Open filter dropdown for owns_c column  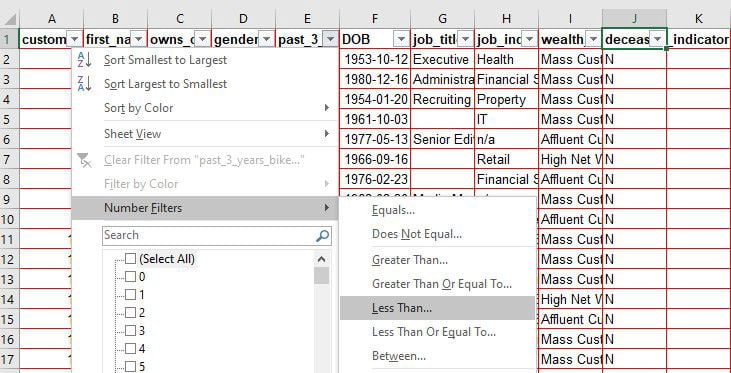pyautogui.click(x=202, y=40)
